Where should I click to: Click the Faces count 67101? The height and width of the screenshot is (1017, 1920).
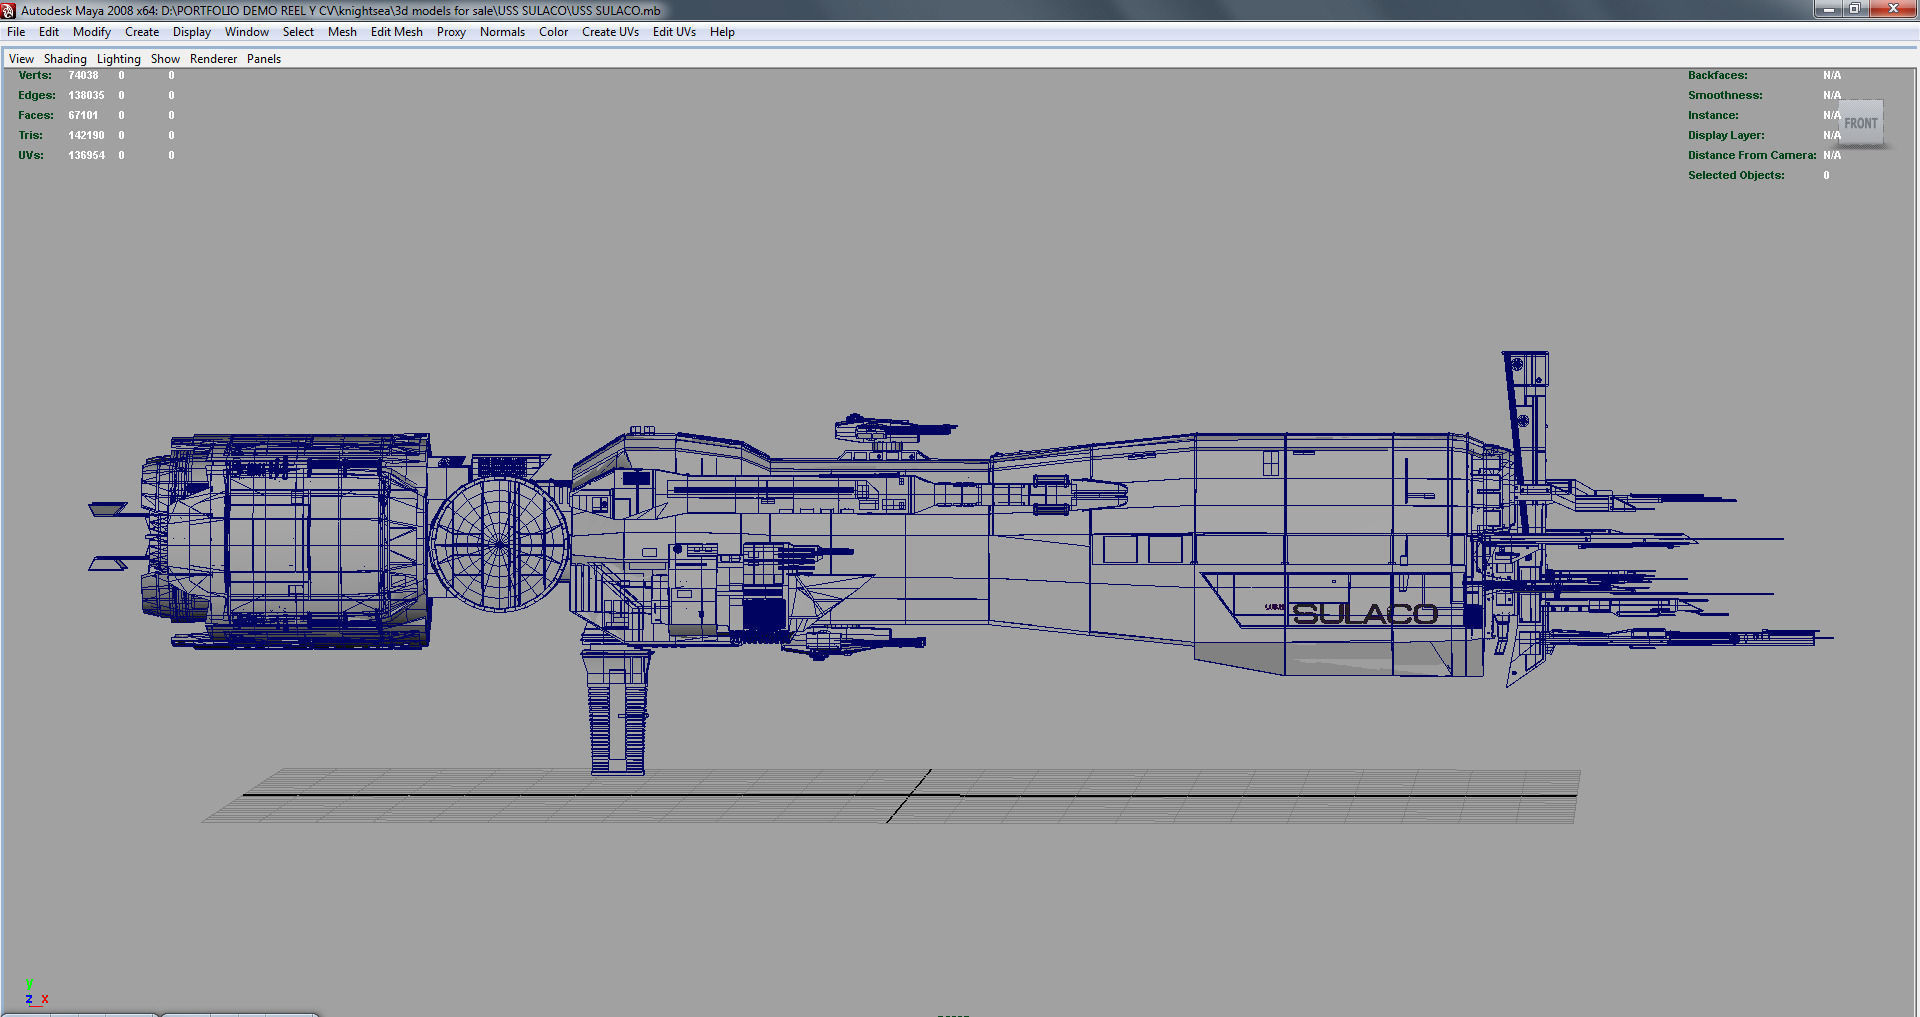83,115
